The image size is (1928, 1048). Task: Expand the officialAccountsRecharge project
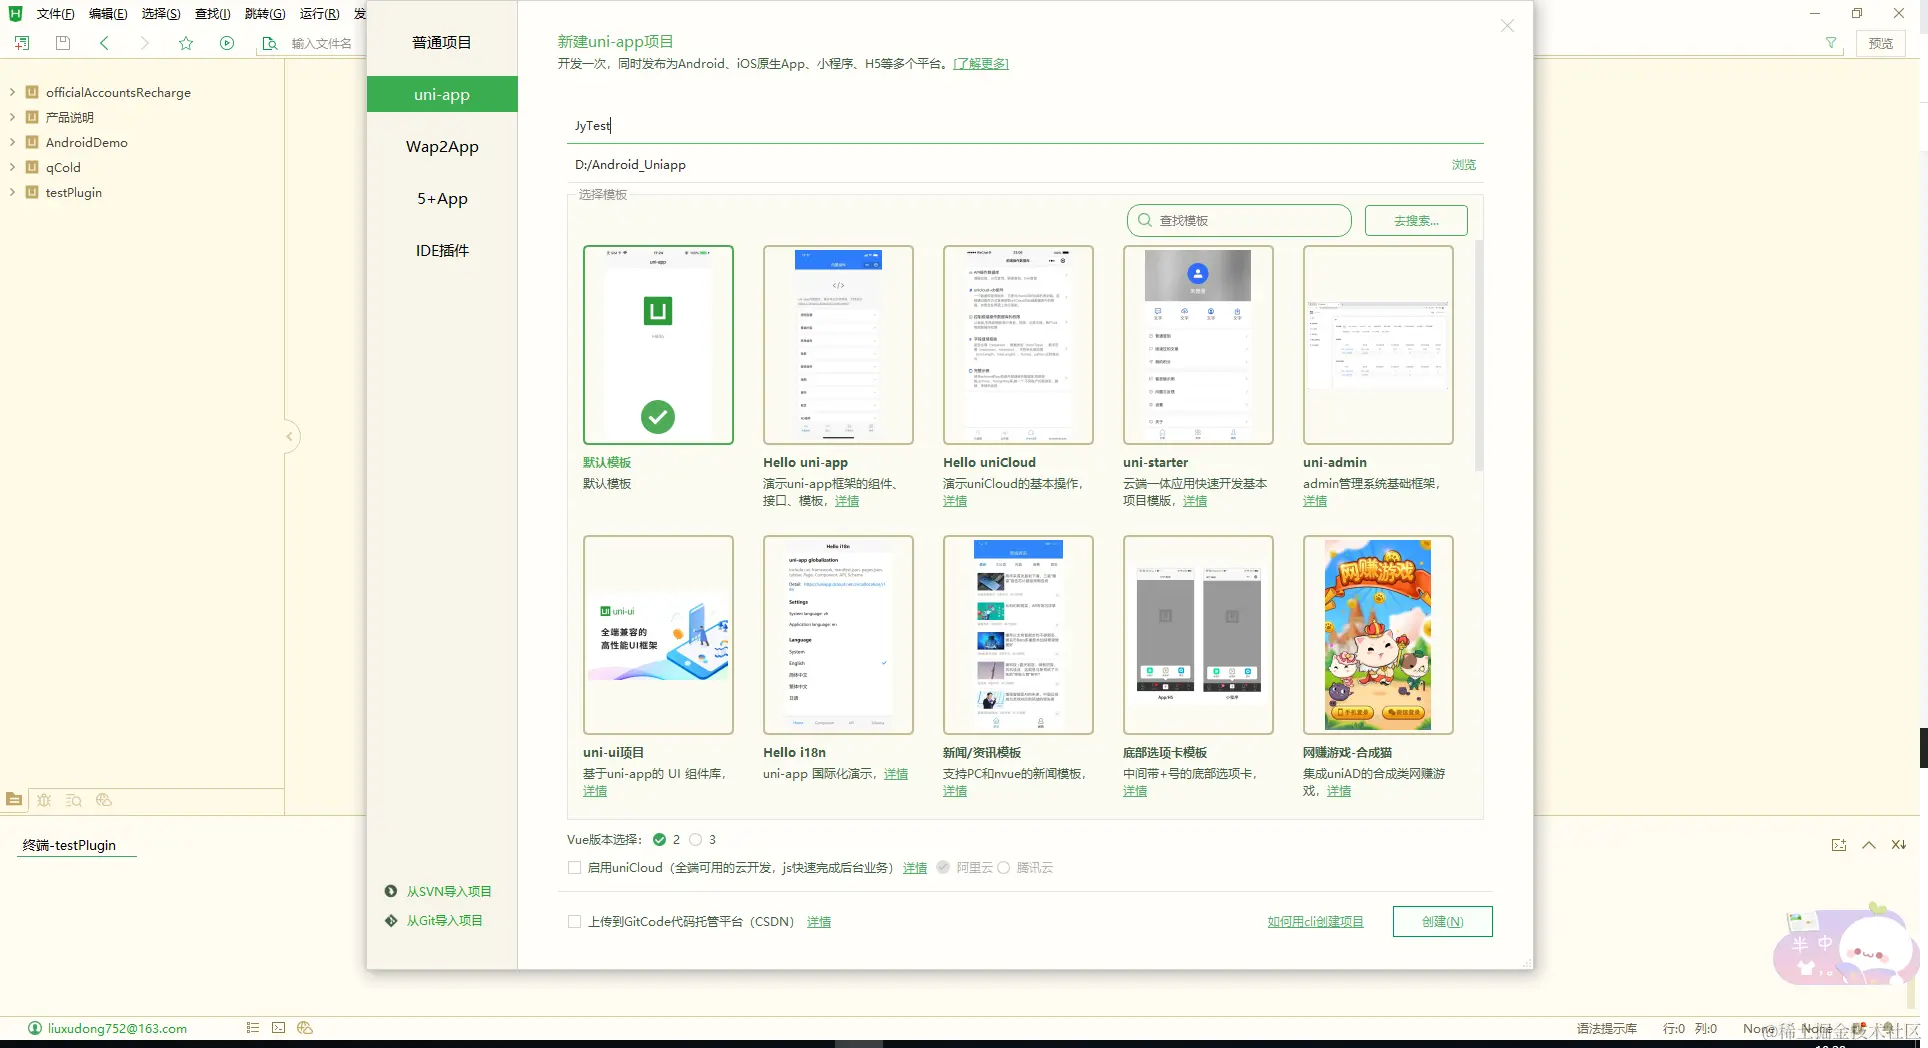(12, 92)
